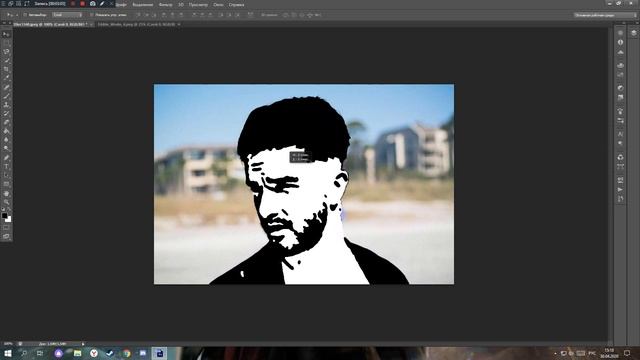640x360 pixels.
Task: Toggle the Автовыбор checkbox
Action: (25, 15)
